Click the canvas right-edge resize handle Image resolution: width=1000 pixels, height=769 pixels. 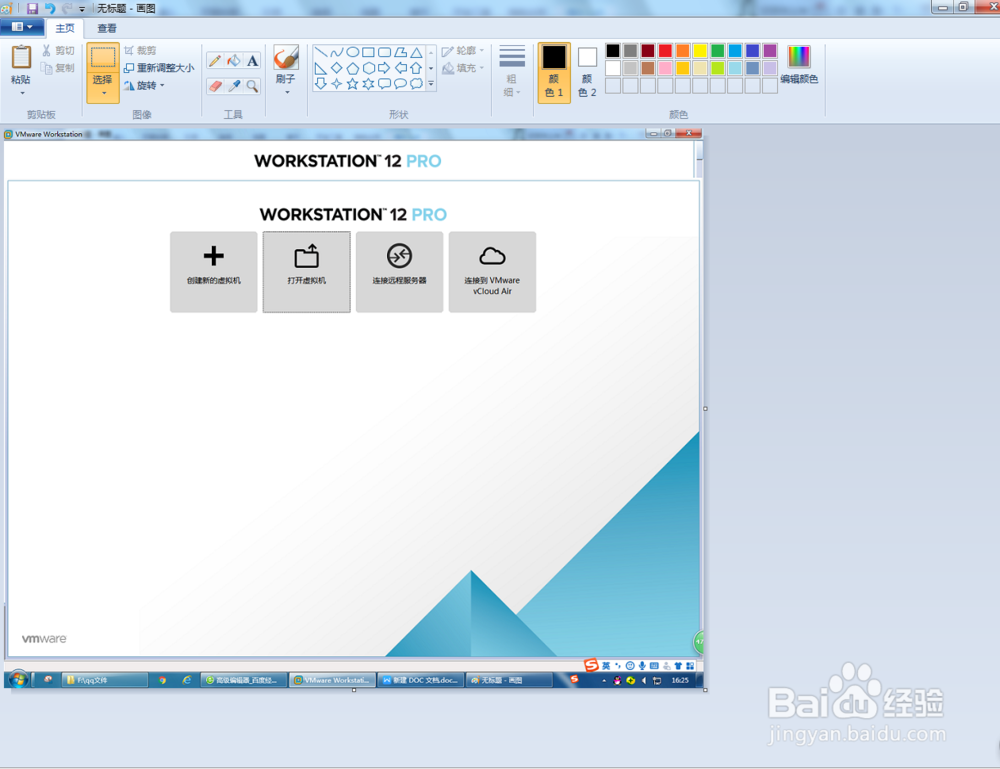705,409
